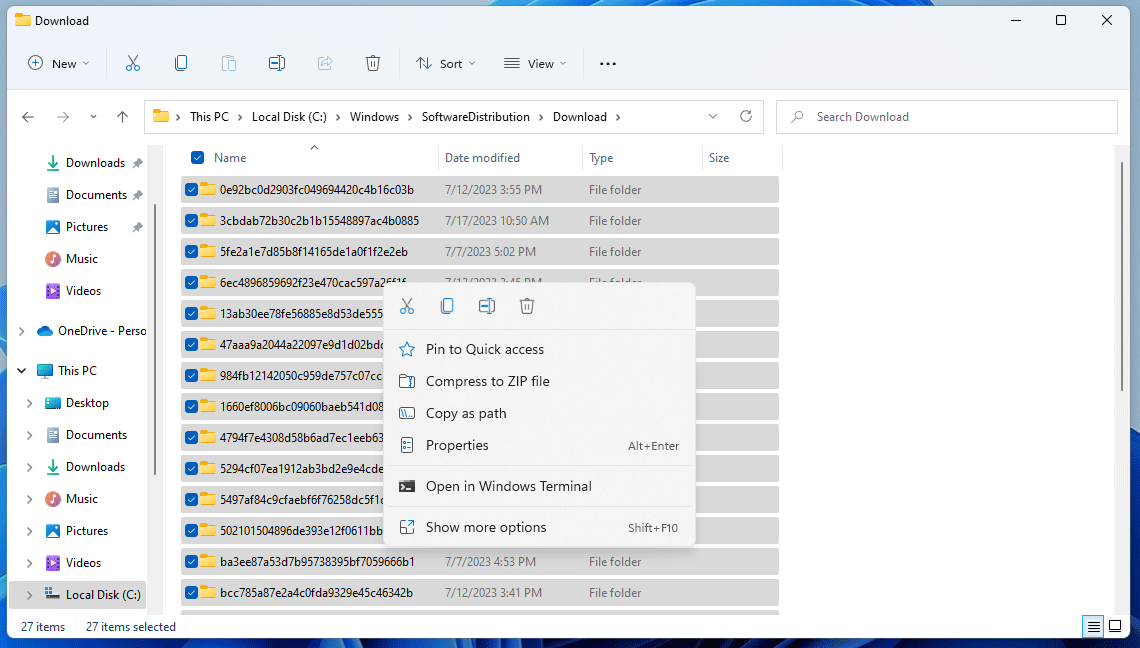Choose Open in Windows Terminal
Image resolution: width=1140 pixels, height=648 pixels.
(x=538, y=486)
